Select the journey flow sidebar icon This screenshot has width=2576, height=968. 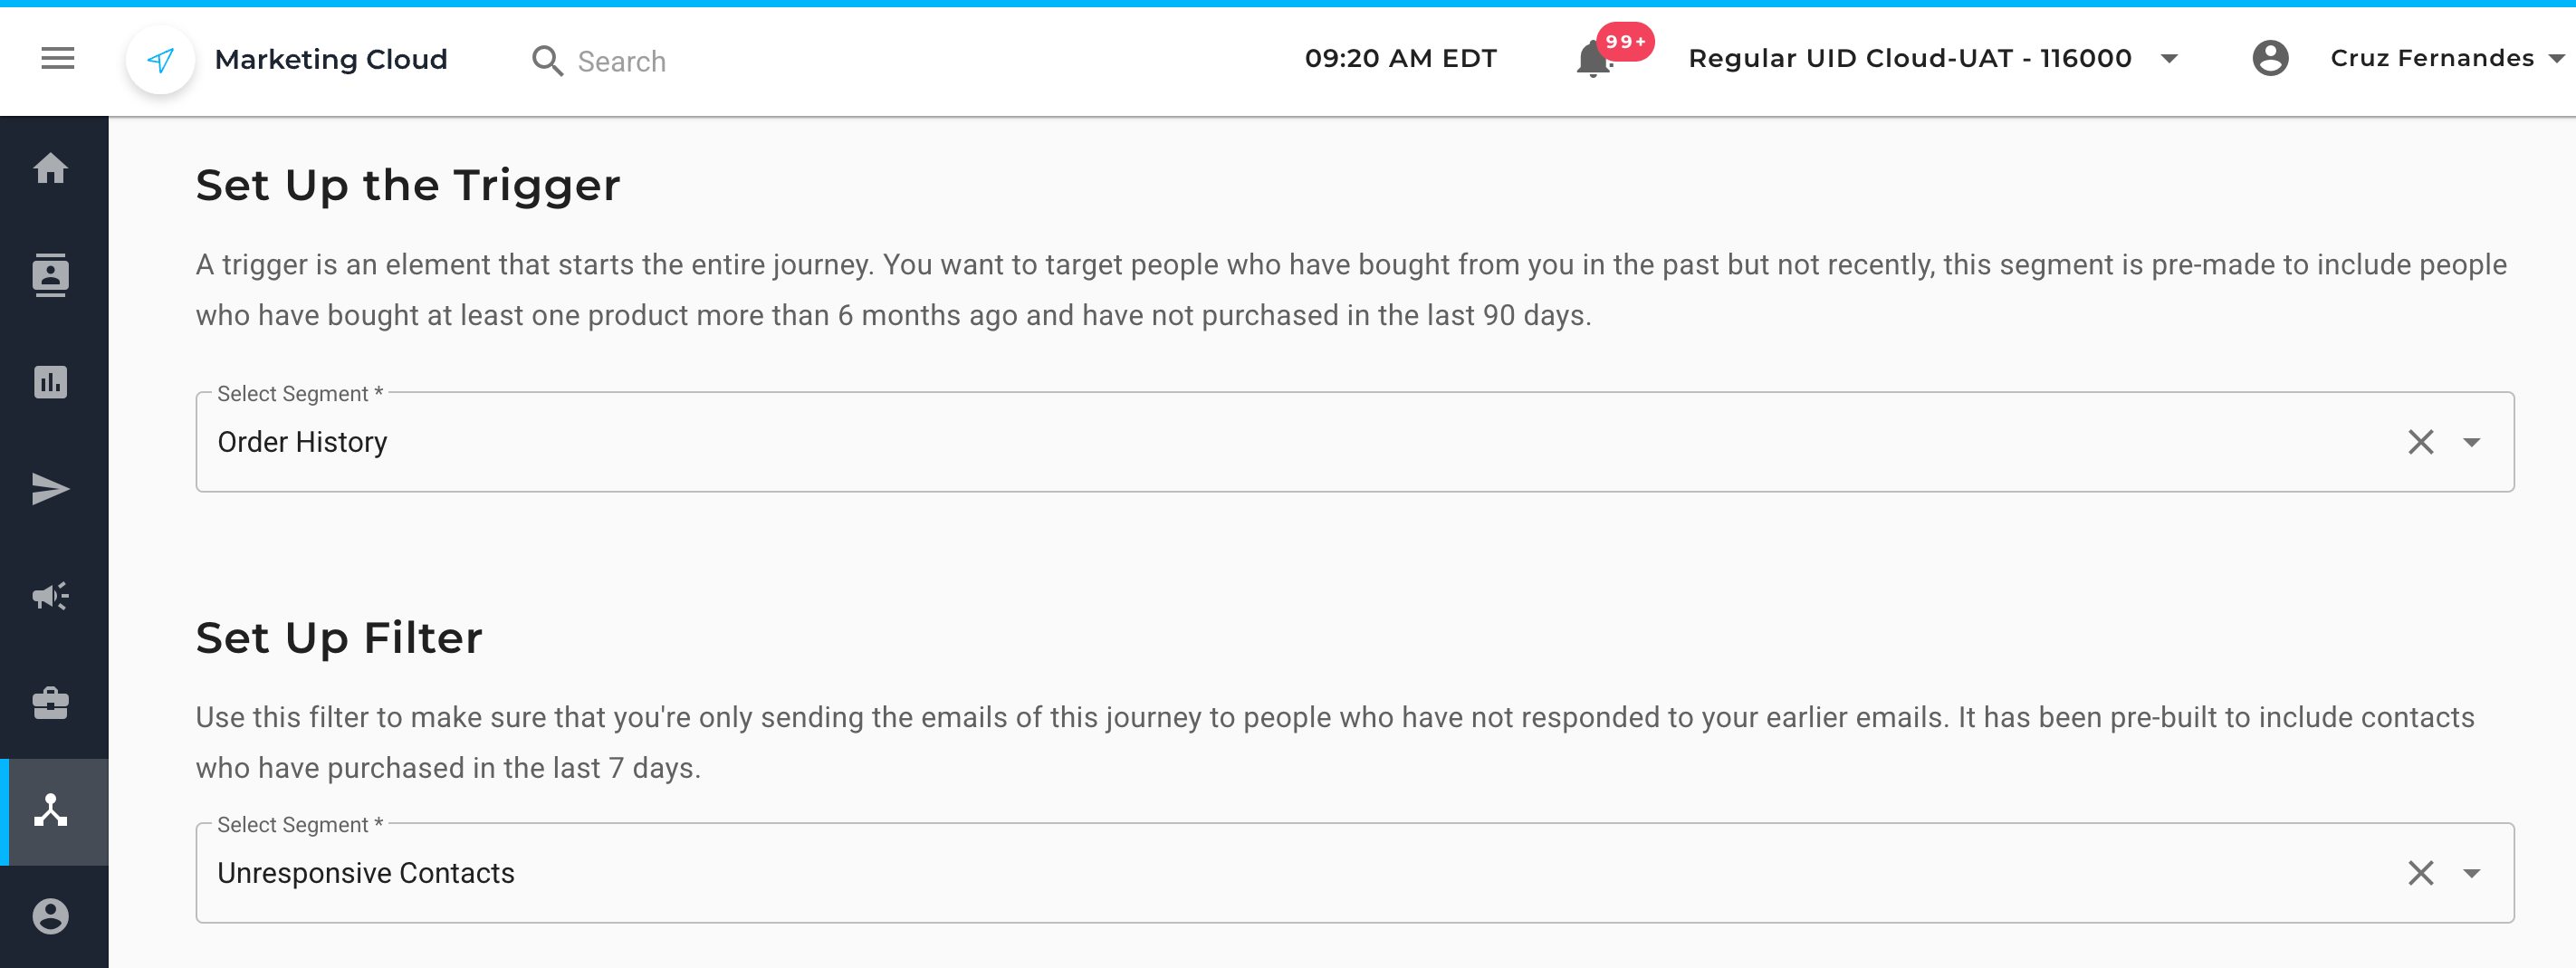(x=50, y=810)
